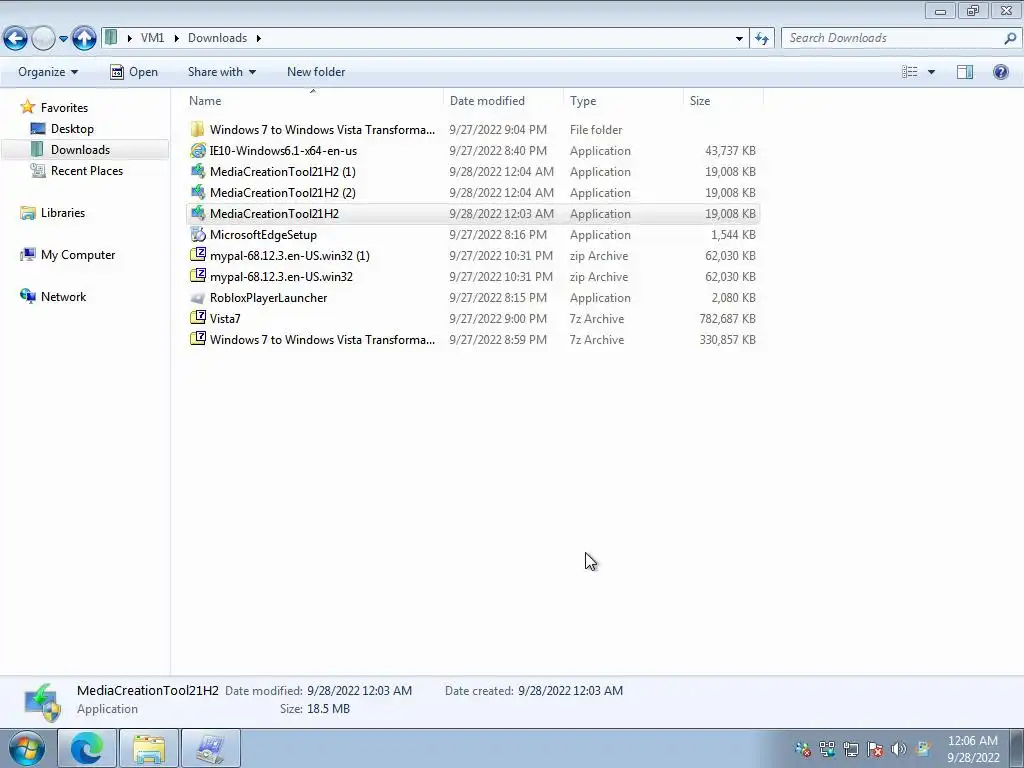This screenshot has width=1024, height=768.
Task: Refresh the Downloads folder view
Action: (761, 38)
